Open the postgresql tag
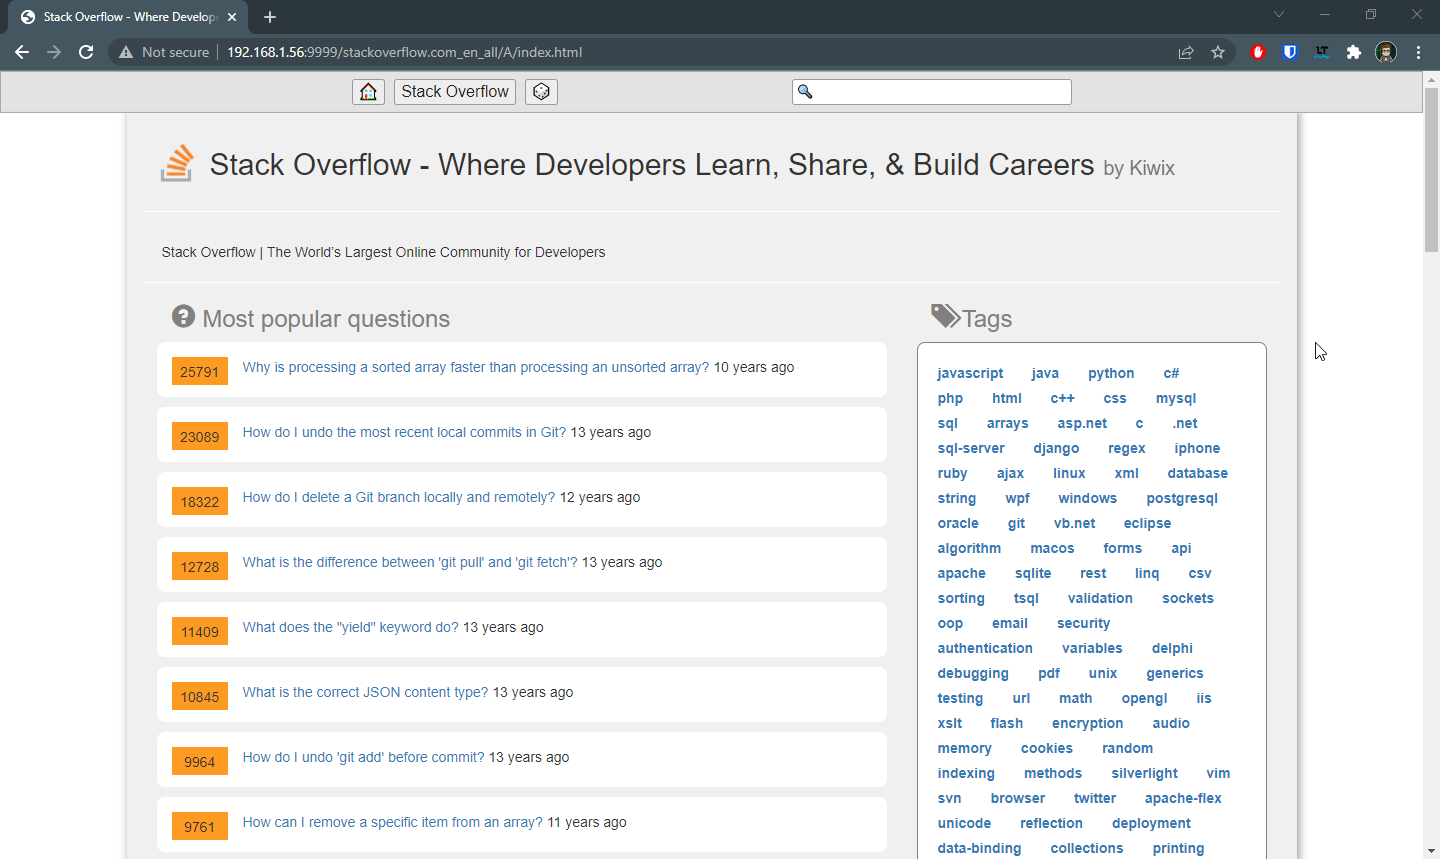Viewport: 1440px width, 859px height. [x=1182, y=498]
